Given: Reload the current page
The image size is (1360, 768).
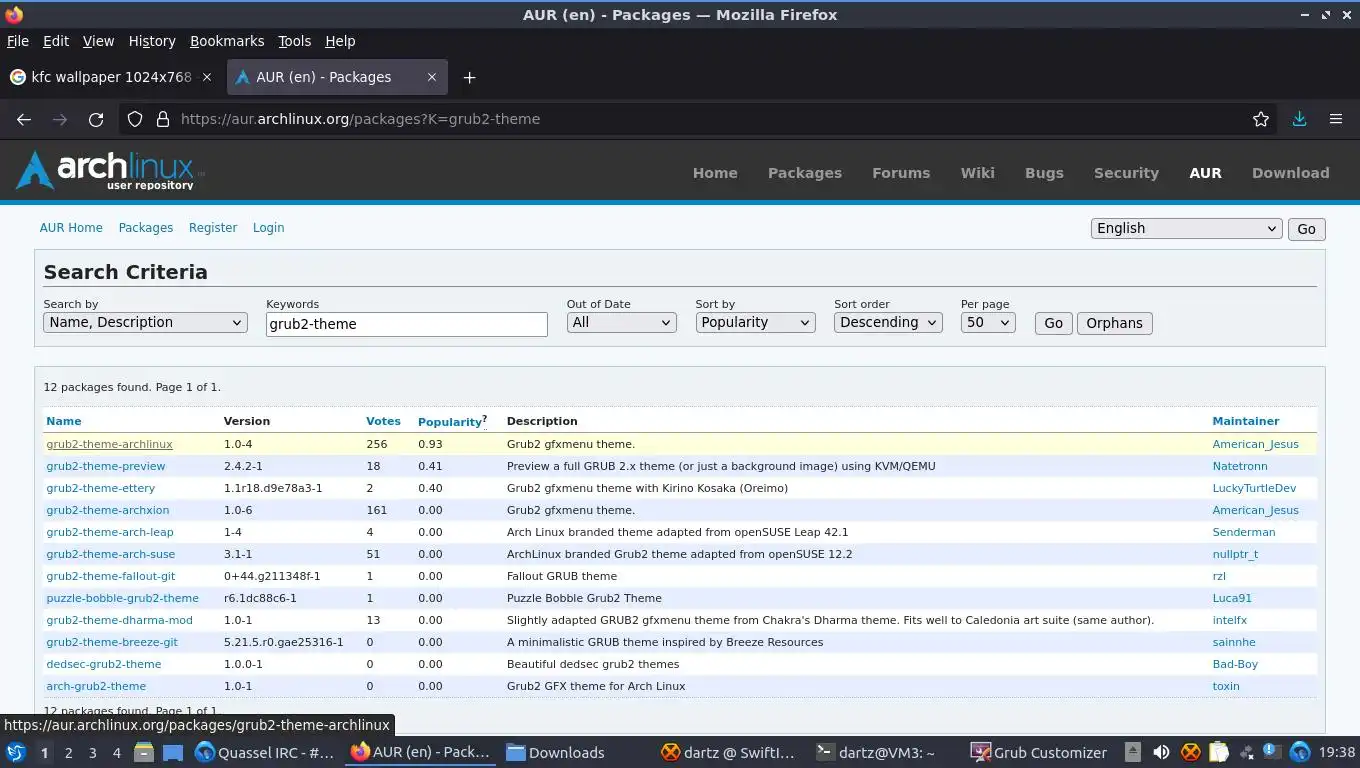Looking at the screenshot, I should [96, 119].
